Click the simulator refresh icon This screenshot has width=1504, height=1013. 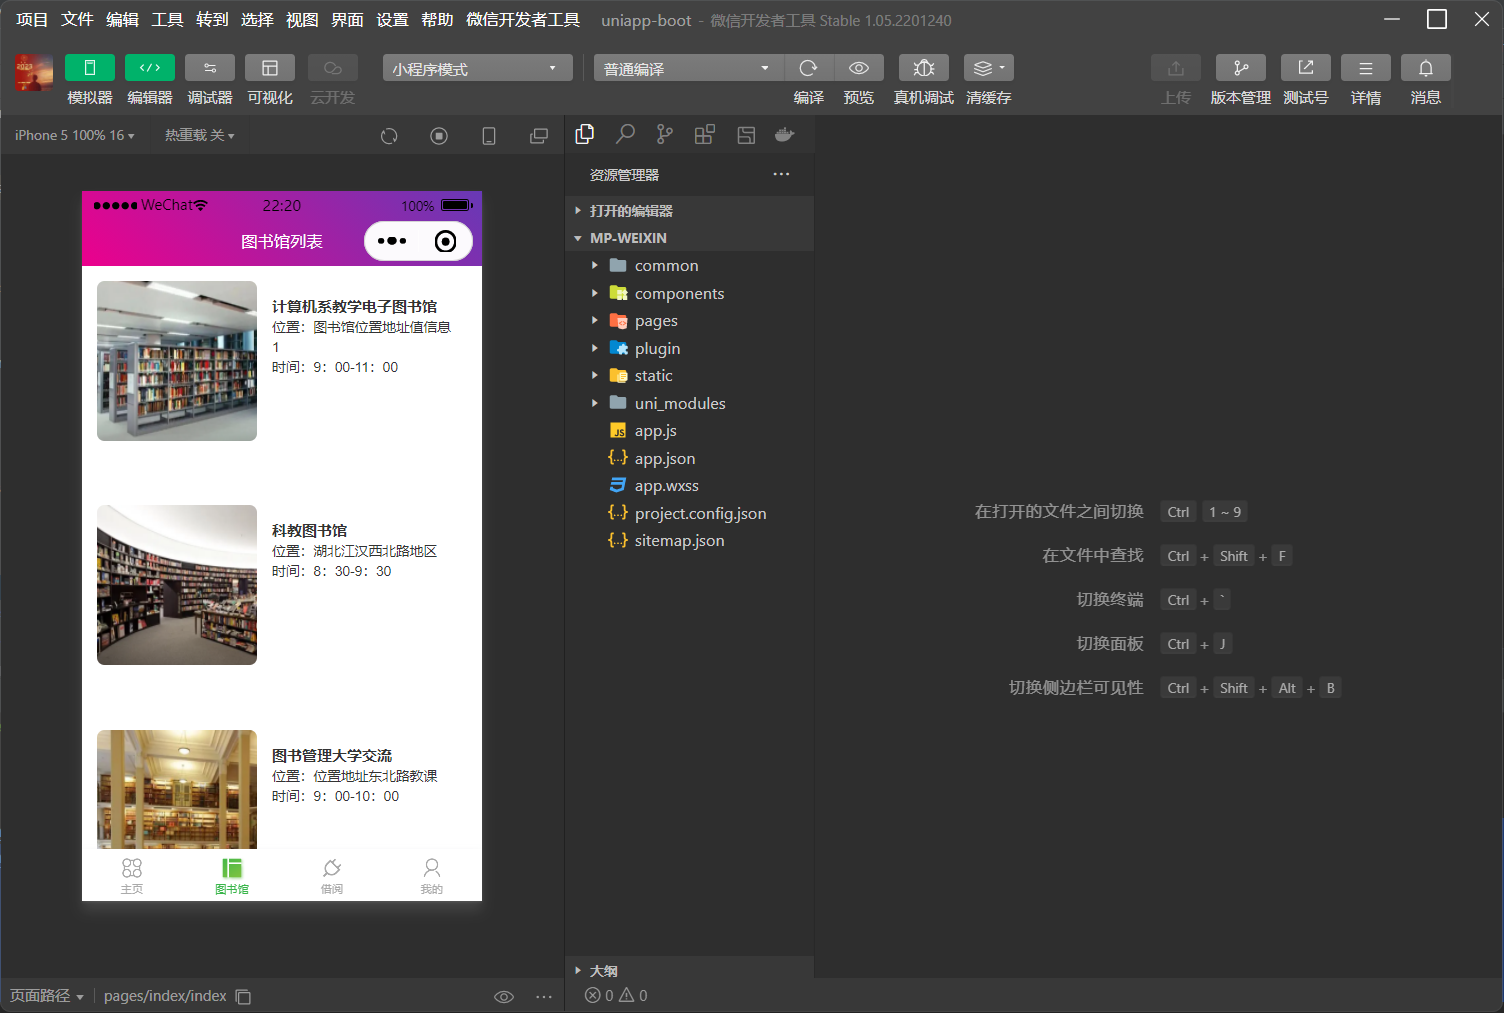tap(390, 136)
